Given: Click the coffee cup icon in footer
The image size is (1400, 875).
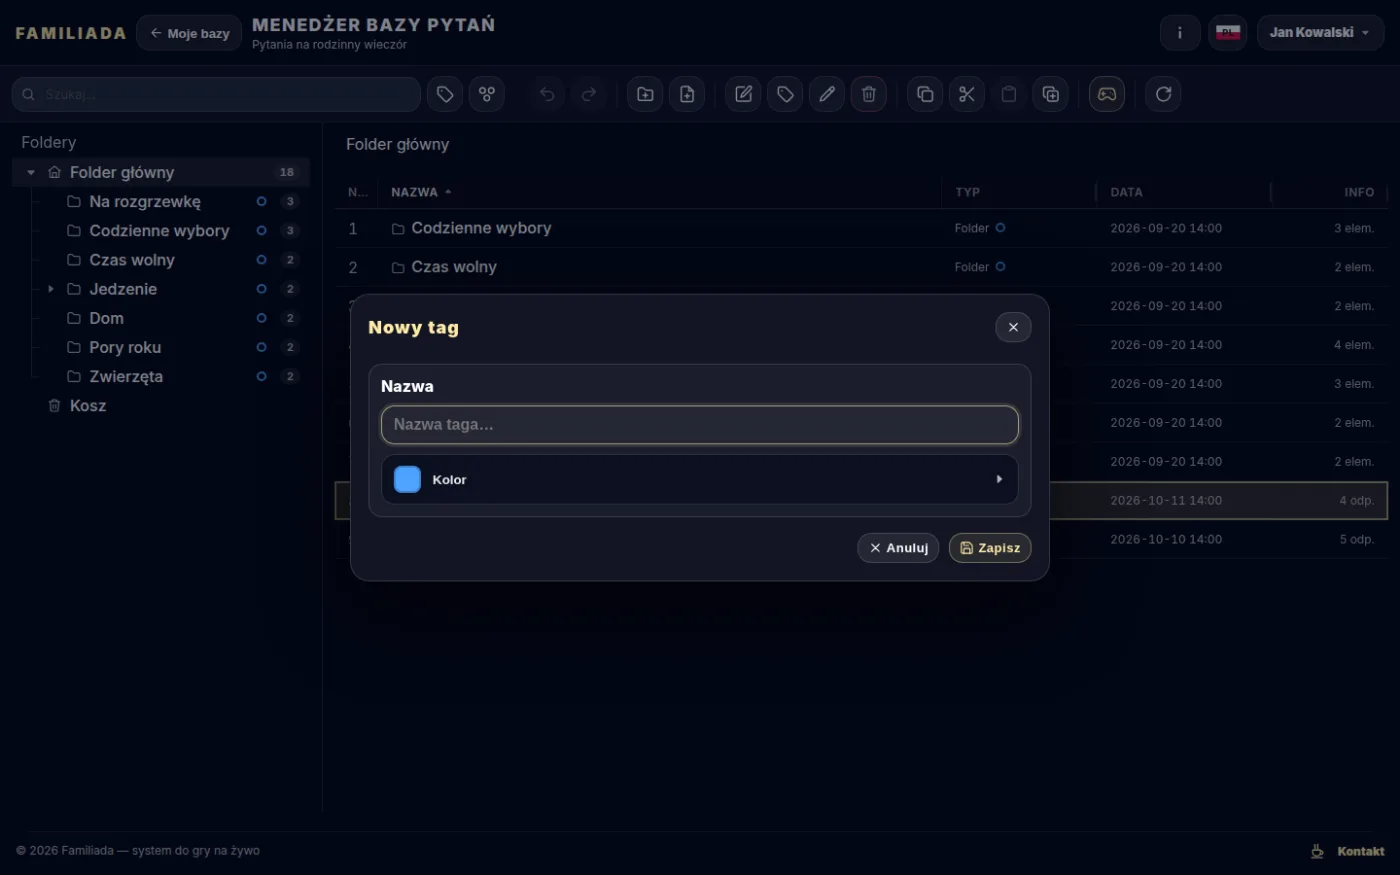Looking at the screenshot, I should coord(1317,851).
